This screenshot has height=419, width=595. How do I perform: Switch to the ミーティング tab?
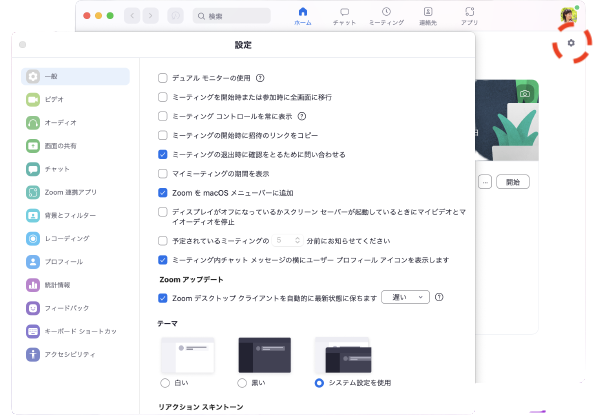tap(386, 16)
